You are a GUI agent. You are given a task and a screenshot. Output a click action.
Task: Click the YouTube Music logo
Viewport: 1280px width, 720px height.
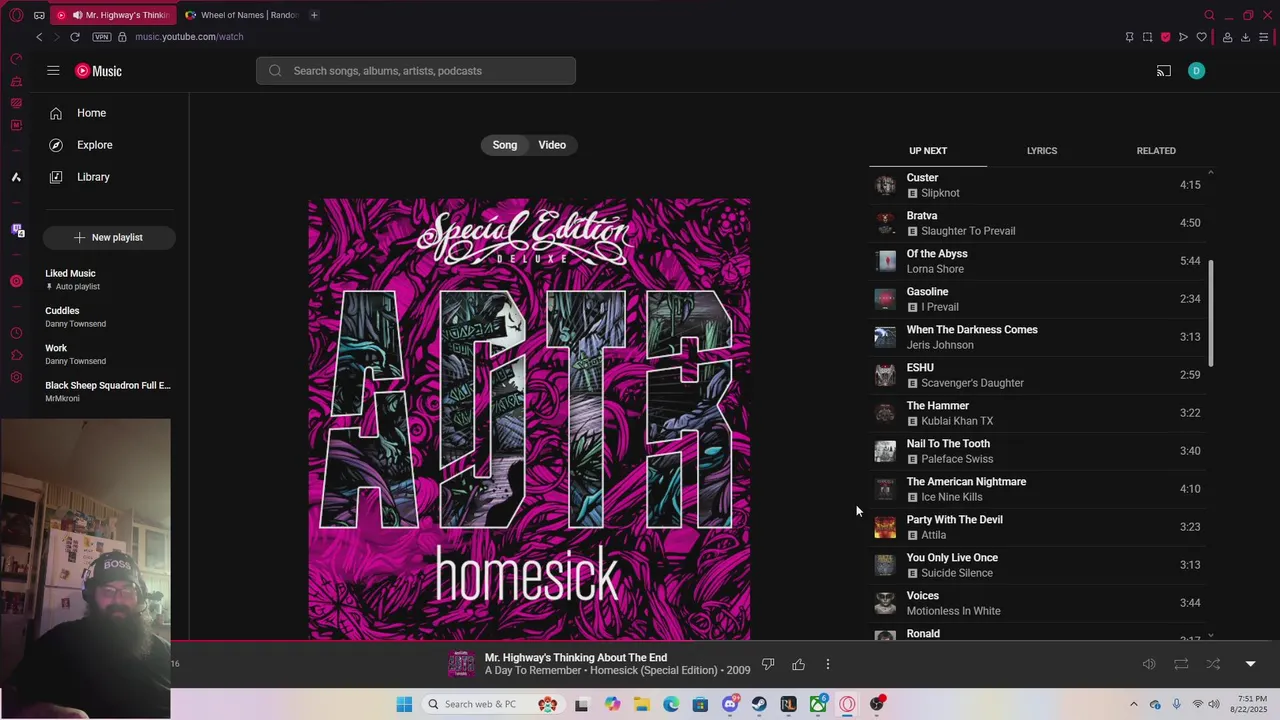99,71
